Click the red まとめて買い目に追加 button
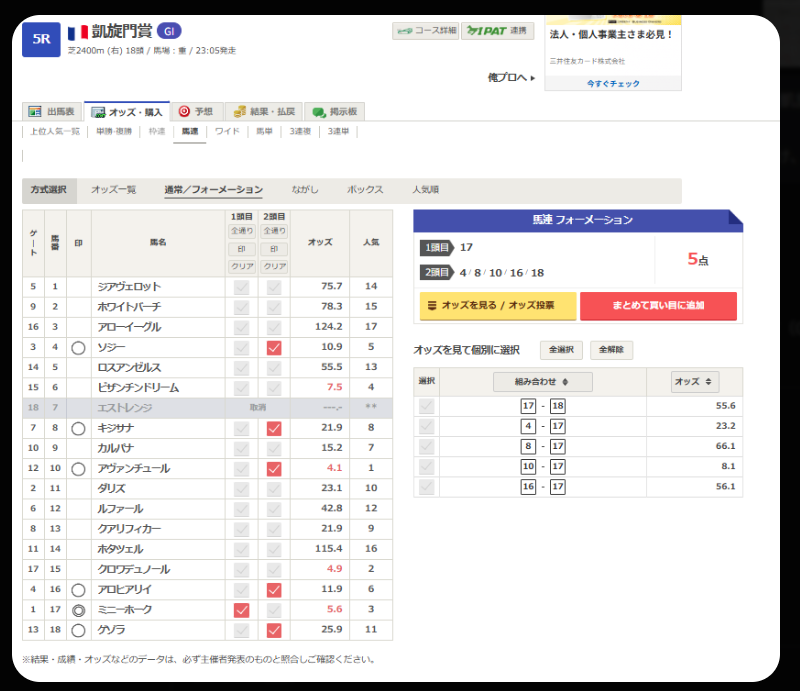 pos(658,305)
